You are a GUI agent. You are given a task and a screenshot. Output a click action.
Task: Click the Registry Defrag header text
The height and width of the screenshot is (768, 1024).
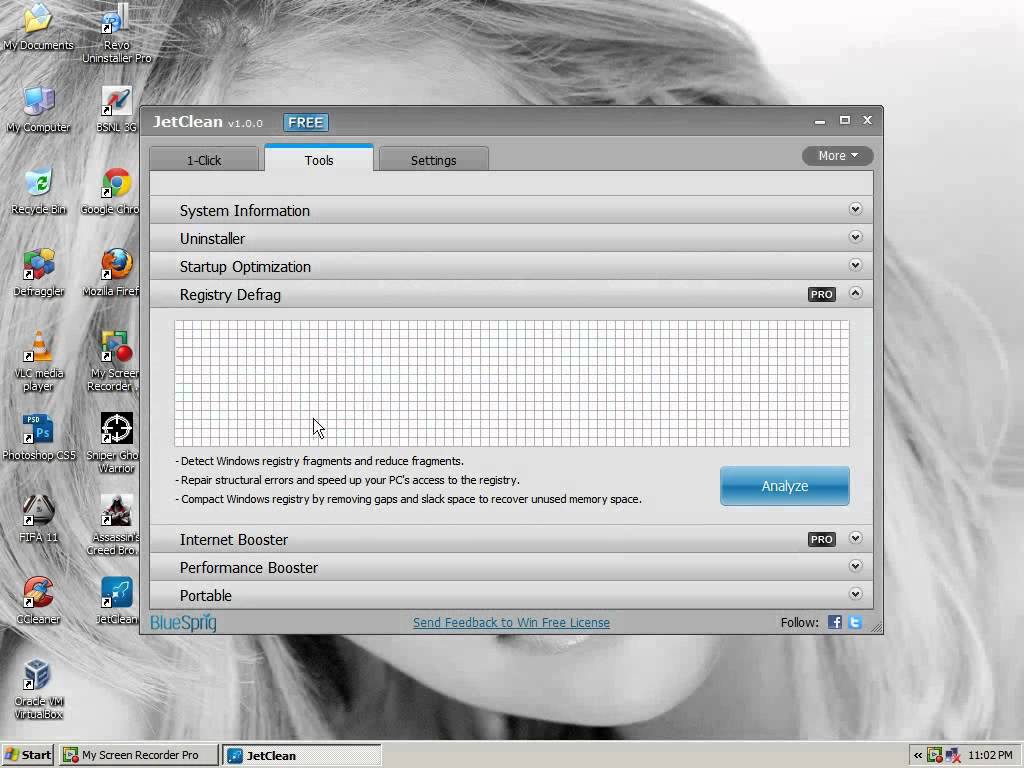tap(230, 295)
